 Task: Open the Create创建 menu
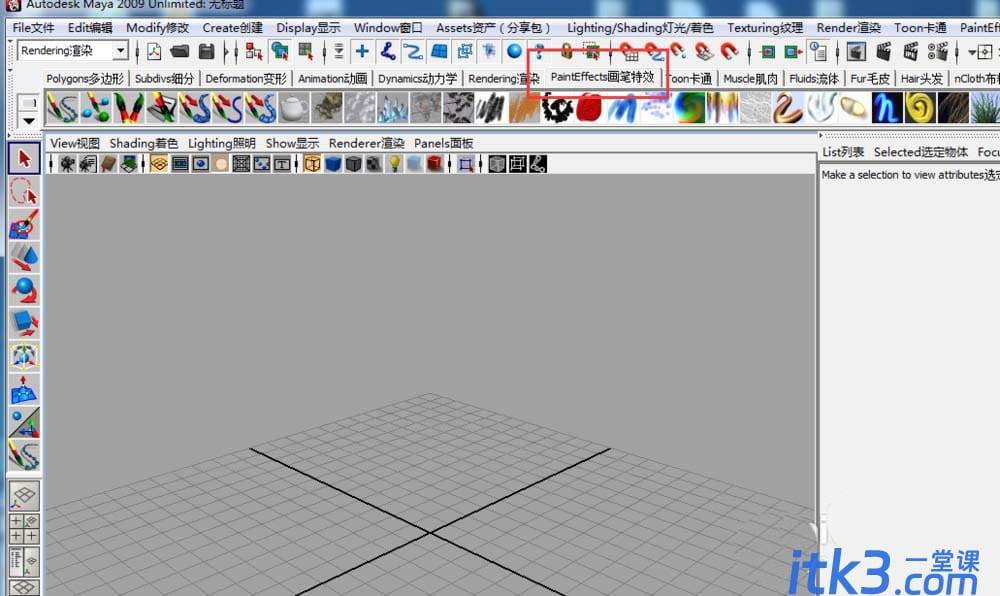point(232,28)
